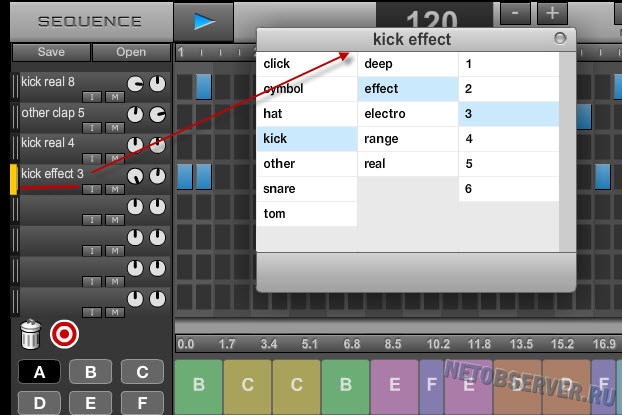Screen dimensions: 622x415
Task: Select the hat category in popup
Action: tap(307, 114)
